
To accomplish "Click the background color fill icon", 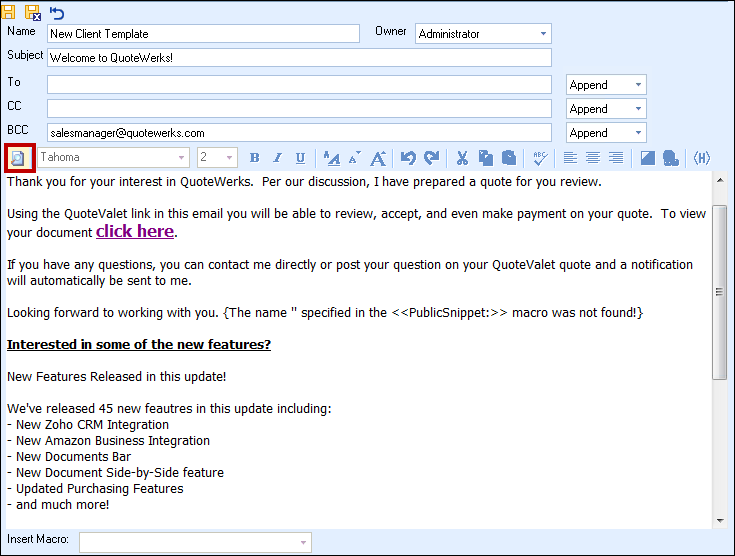I will pos(648,158).
